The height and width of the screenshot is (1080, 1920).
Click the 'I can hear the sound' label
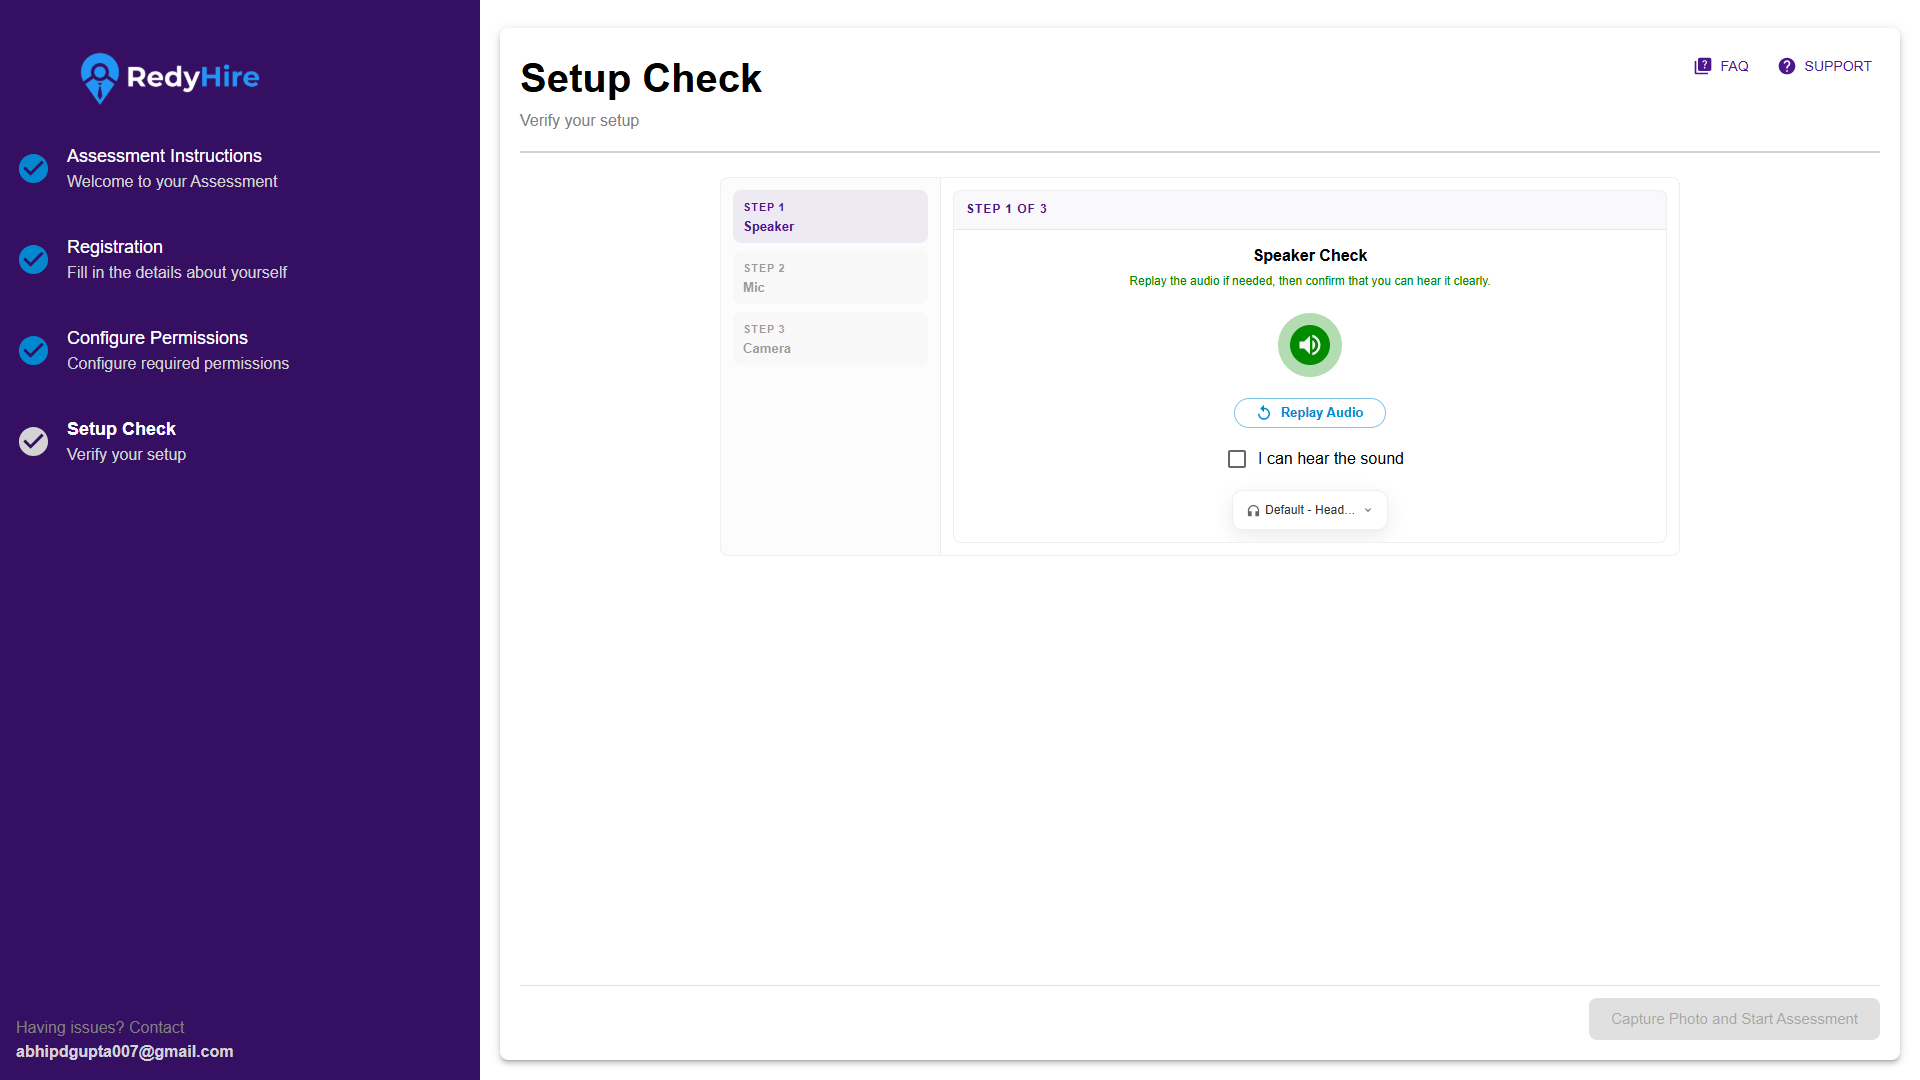pyautogui.click(x=1331, y=459)
